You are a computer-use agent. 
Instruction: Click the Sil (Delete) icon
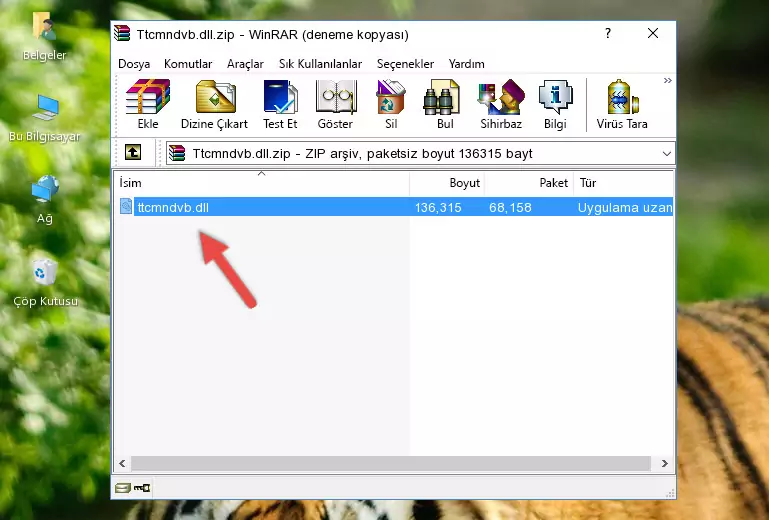(391, 104)
